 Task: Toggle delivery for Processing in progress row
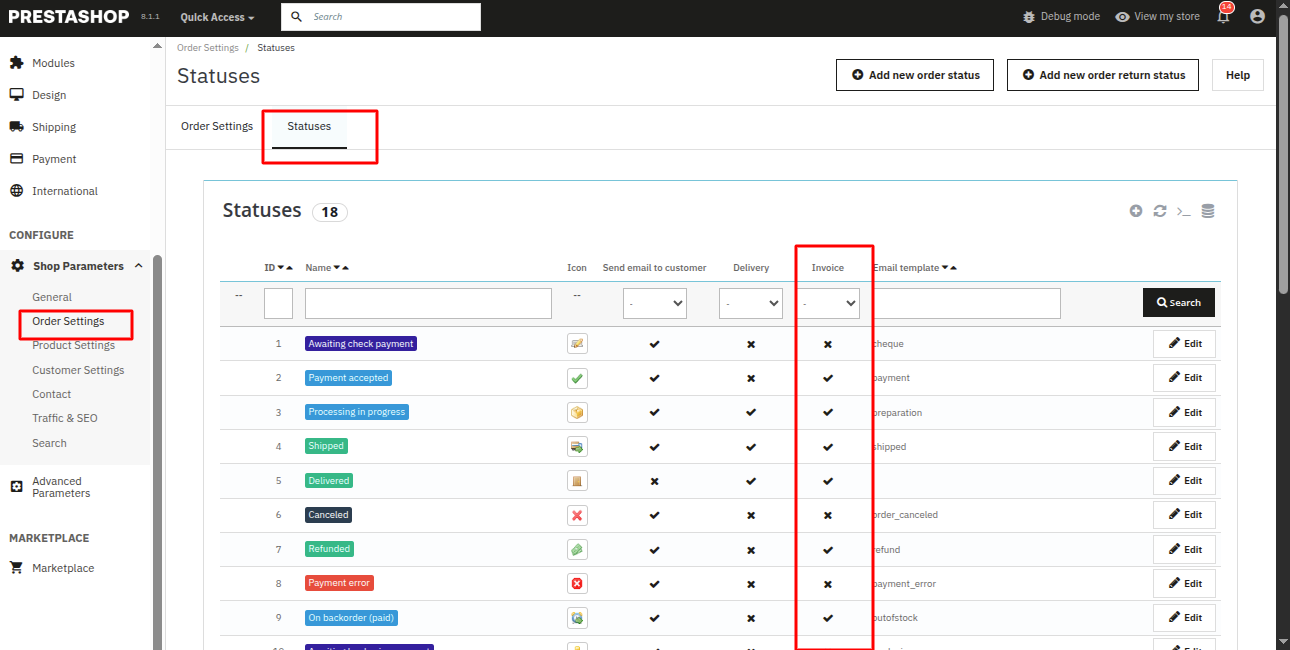[x=751, y=412]
